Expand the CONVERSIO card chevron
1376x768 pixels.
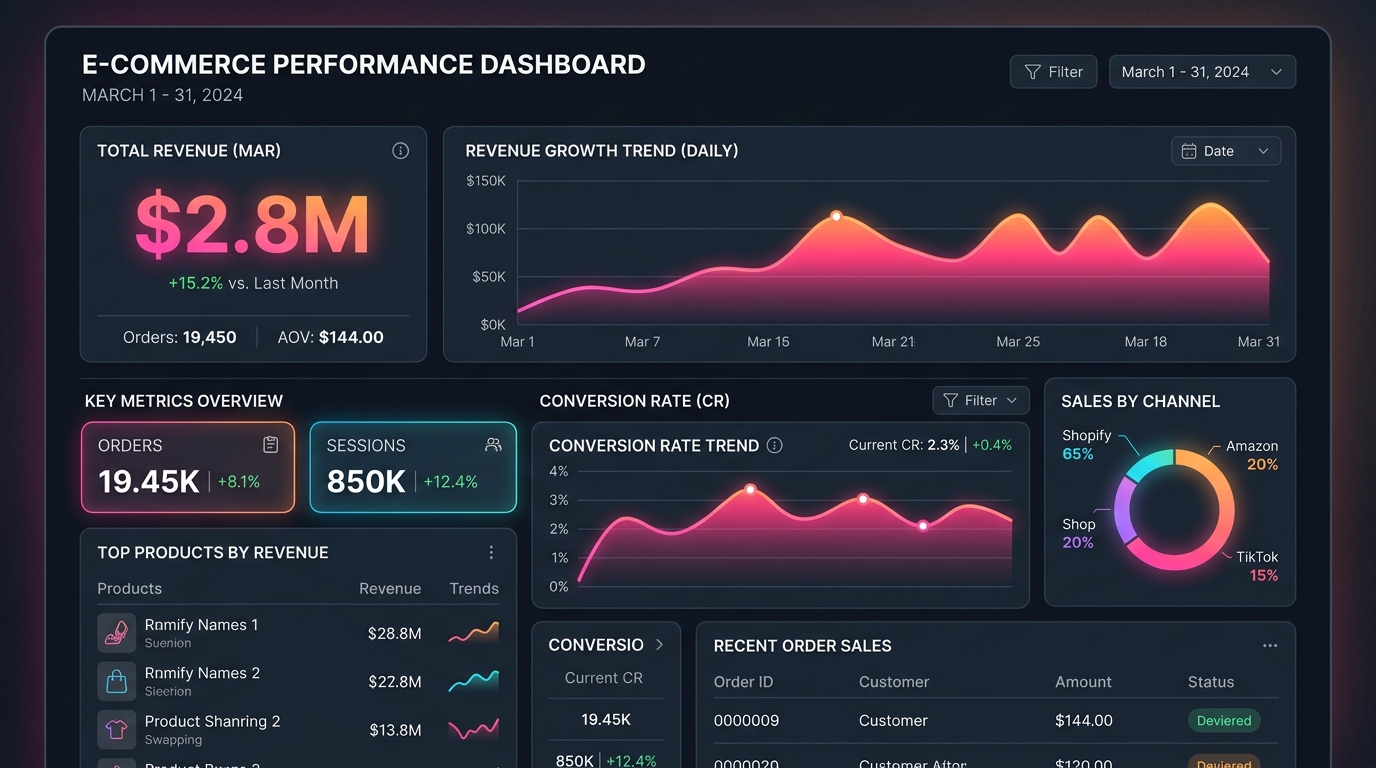click(659, 645)
